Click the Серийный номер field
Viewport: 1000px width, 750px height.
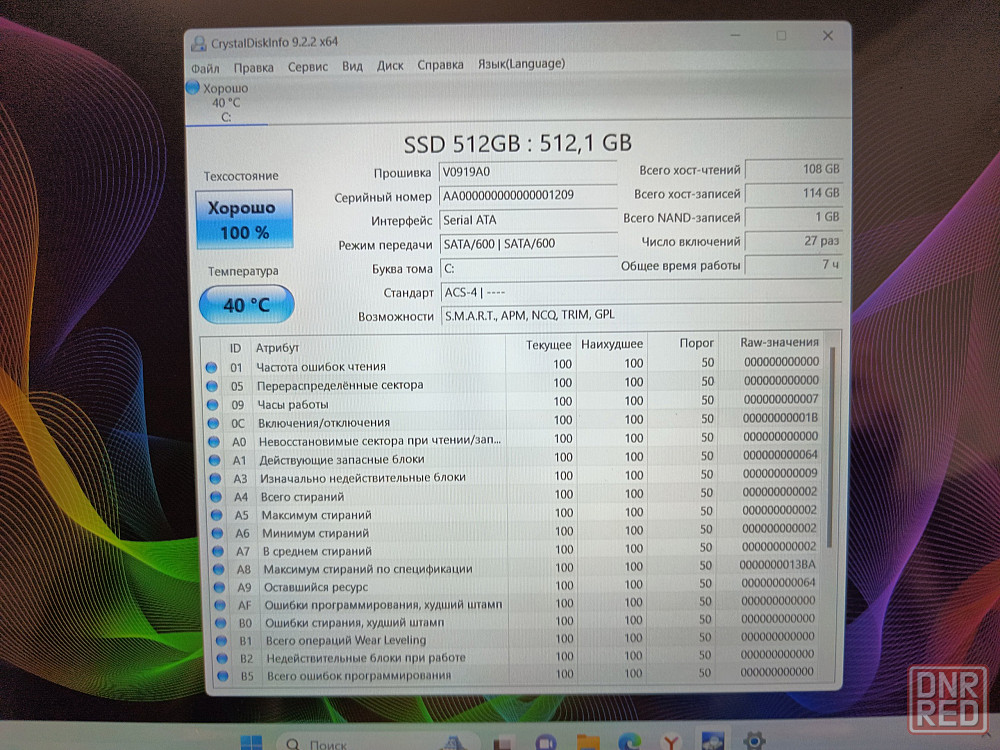(528, 195)
